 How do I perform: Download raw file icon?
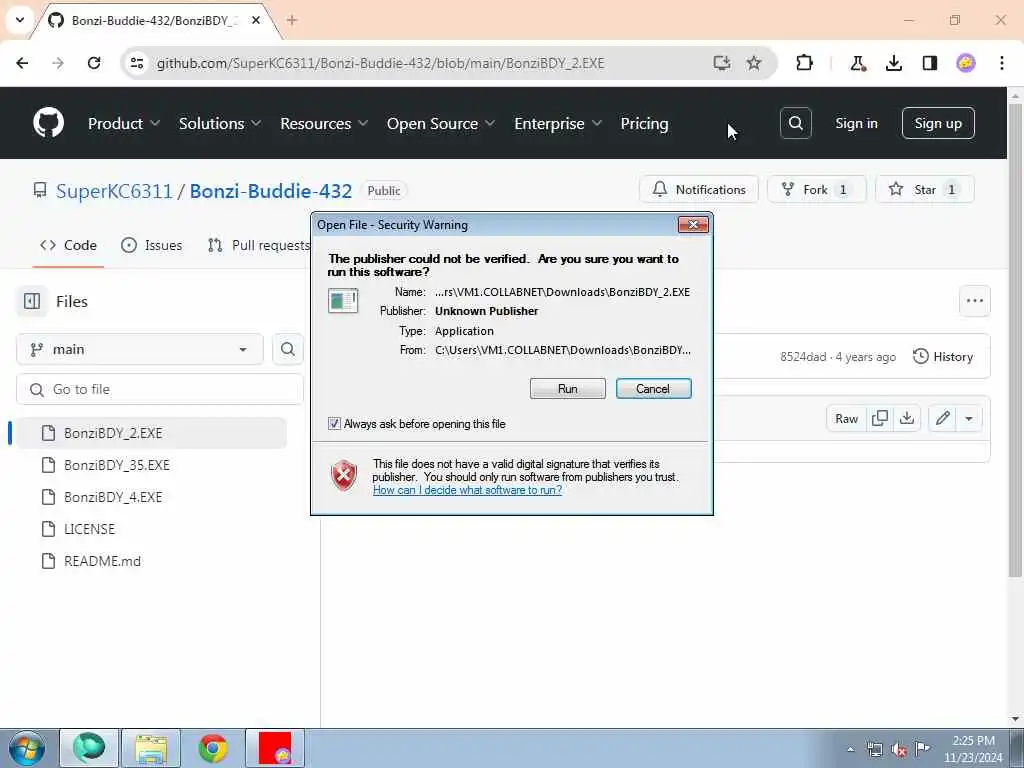pyautogui.click(x=907, y=418)
